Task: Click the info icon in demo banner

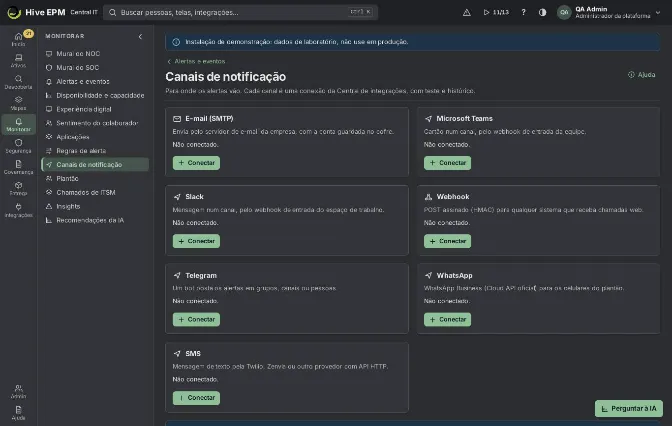Action: [176, 42]
